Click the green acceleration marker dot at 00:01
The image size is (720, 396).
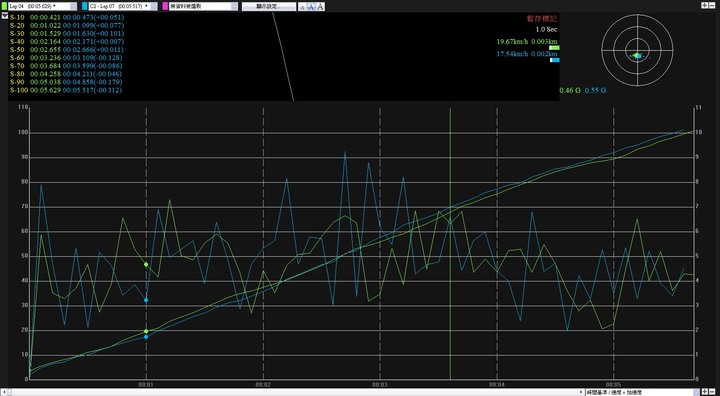(x=146, y=265)
